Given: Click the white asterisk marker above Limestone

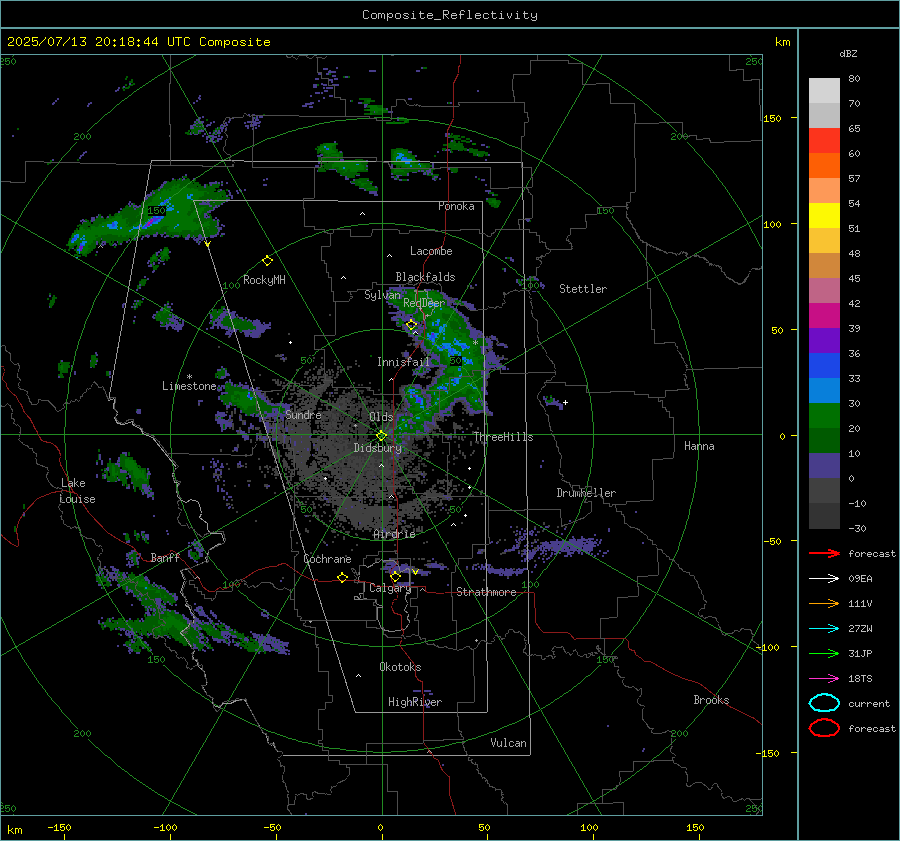Looking at the screenshot, I should [189, 377].
